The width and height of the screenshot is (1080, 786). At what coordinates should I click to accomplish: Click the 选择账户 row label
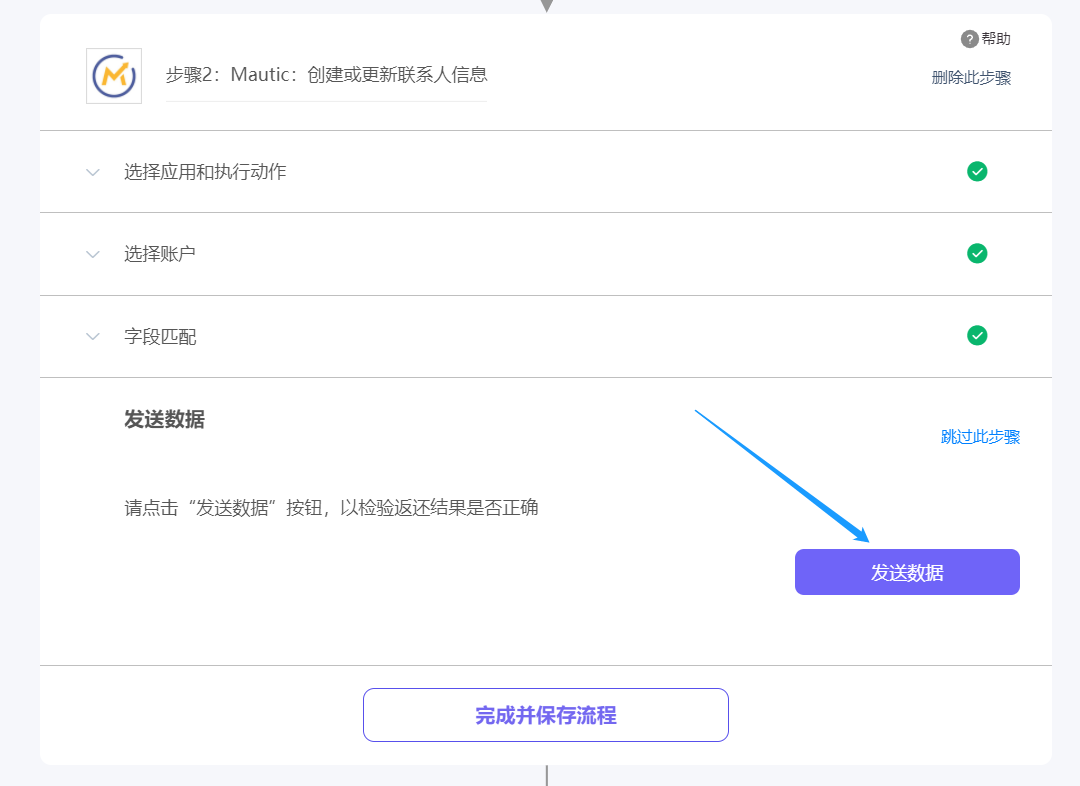tap(160, 254)
